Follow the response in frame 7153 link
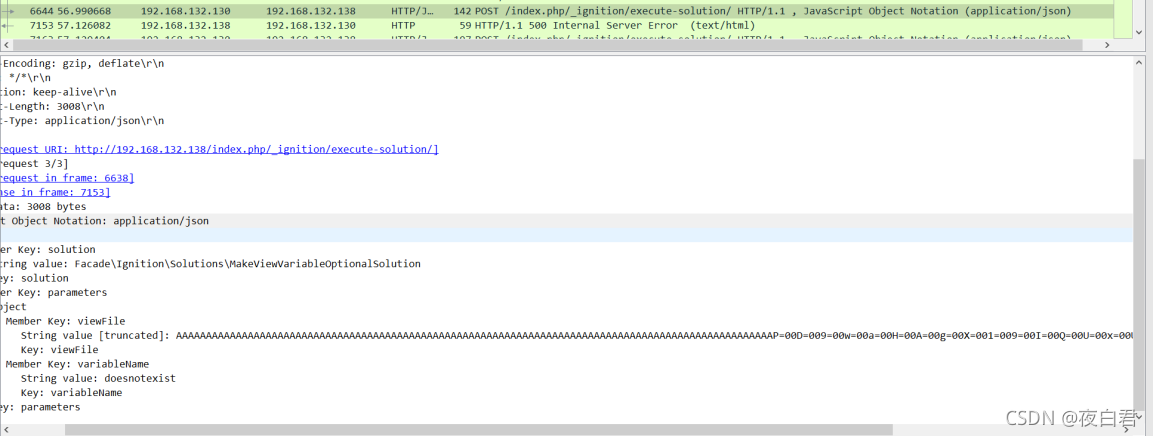 (55, 193)
